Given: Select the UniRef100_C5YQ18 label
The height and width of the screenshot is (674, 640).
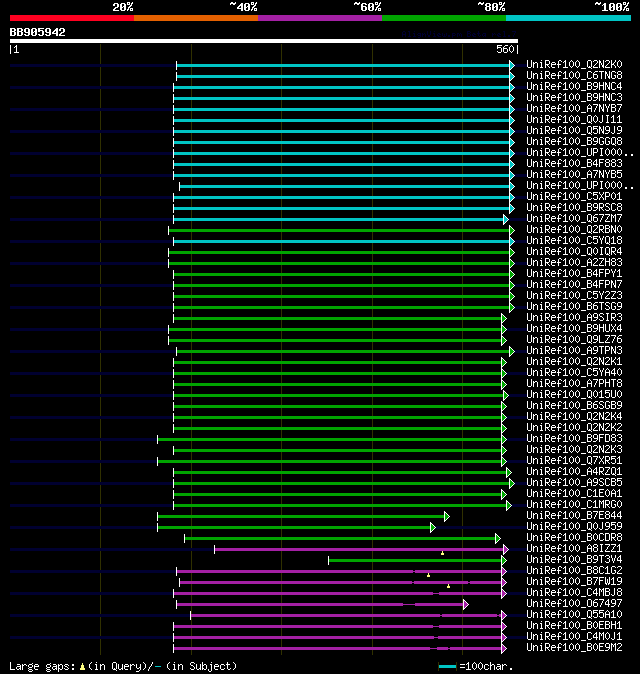Looking at the screenshot, I should (574, 240).
